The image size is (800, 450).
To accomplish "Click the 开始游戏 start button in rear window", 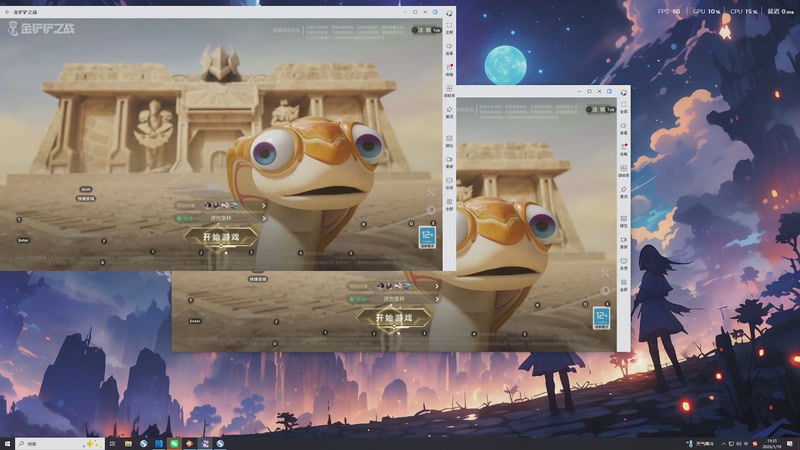I will (394, 318).
